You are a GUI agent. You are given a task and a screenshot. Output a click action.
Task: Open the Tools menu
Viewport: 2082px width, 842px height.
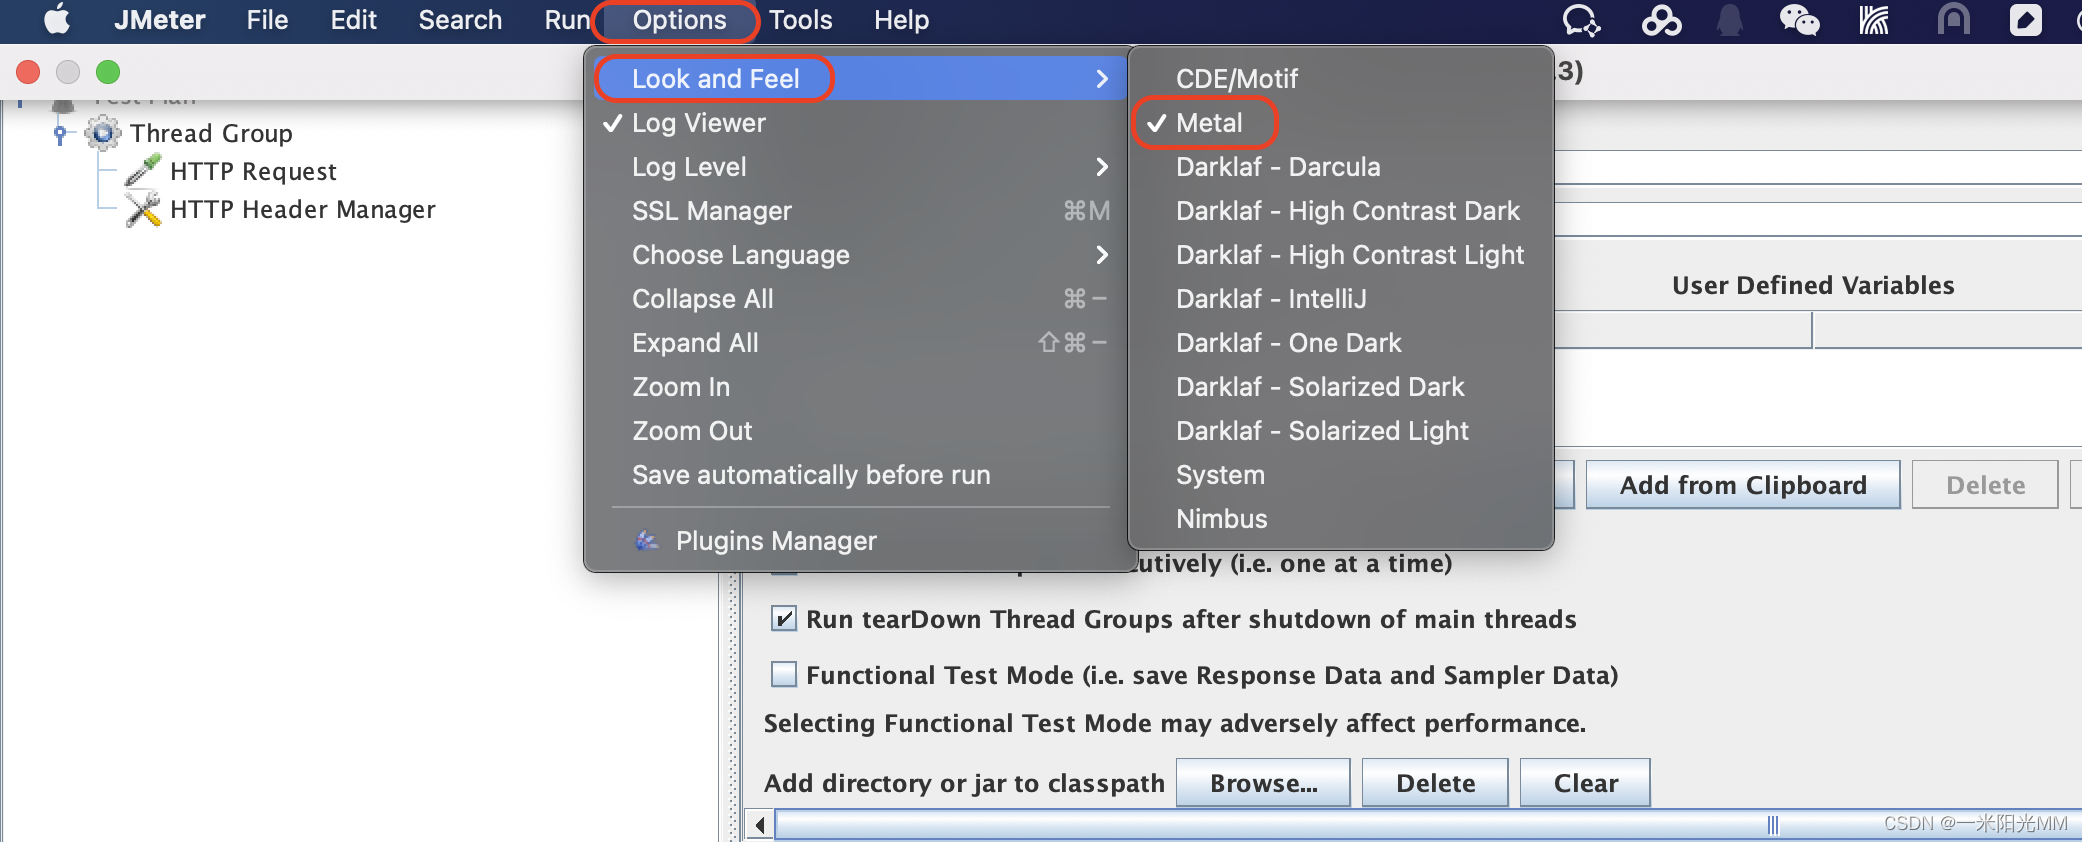(x=800, y=20)
